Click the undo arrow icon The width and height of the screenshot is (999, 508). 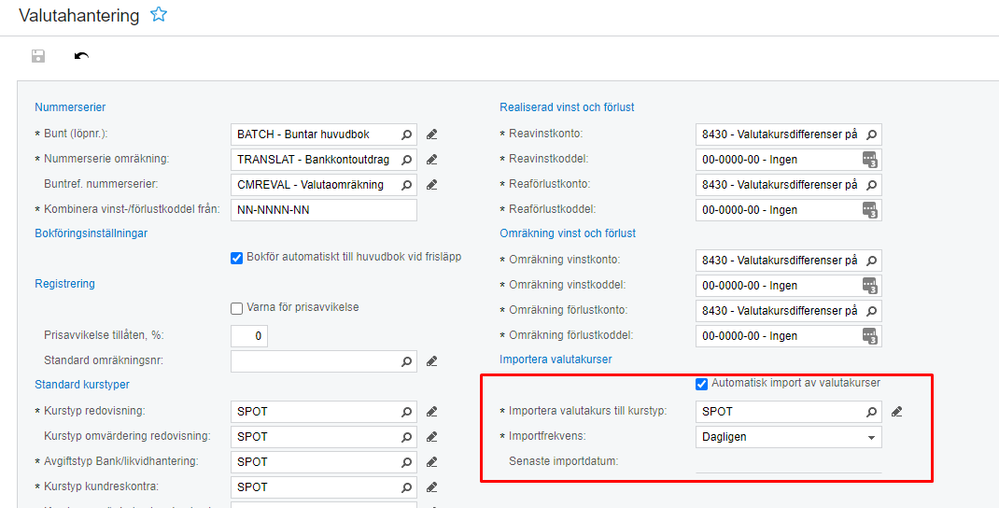click(x=82, y=56)
